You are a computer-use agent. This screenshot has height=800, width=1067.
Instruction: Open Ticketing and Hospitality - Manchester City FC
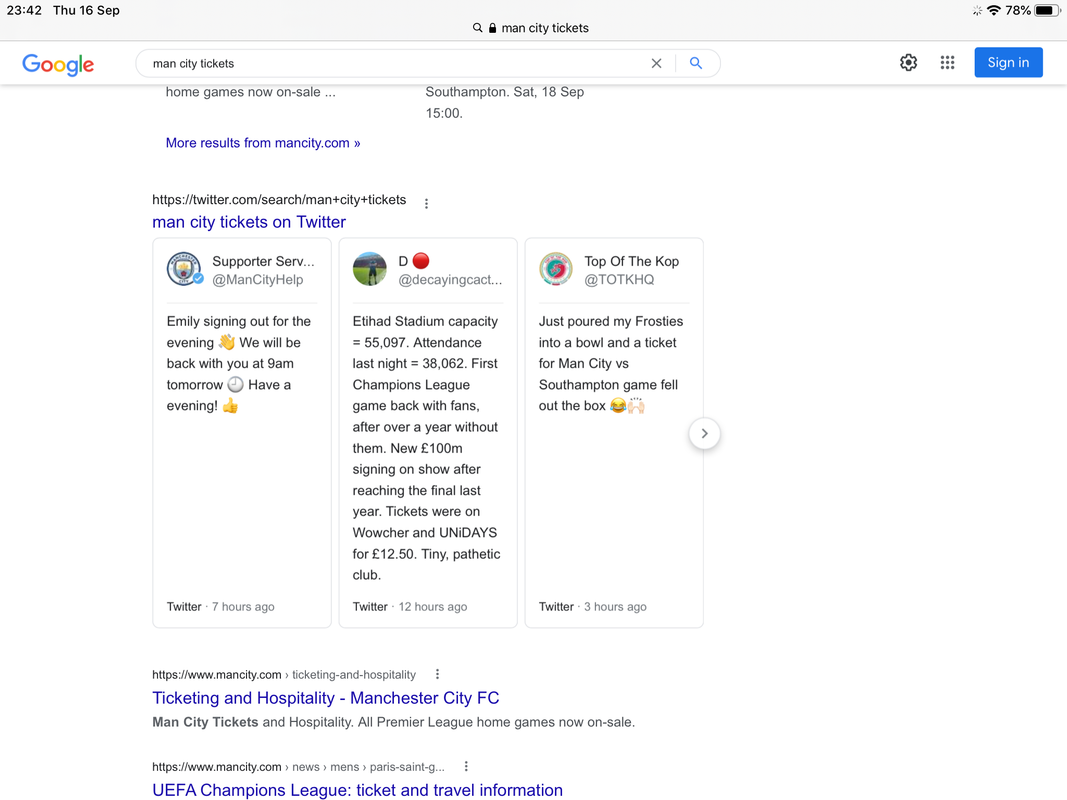click(325, 698)
